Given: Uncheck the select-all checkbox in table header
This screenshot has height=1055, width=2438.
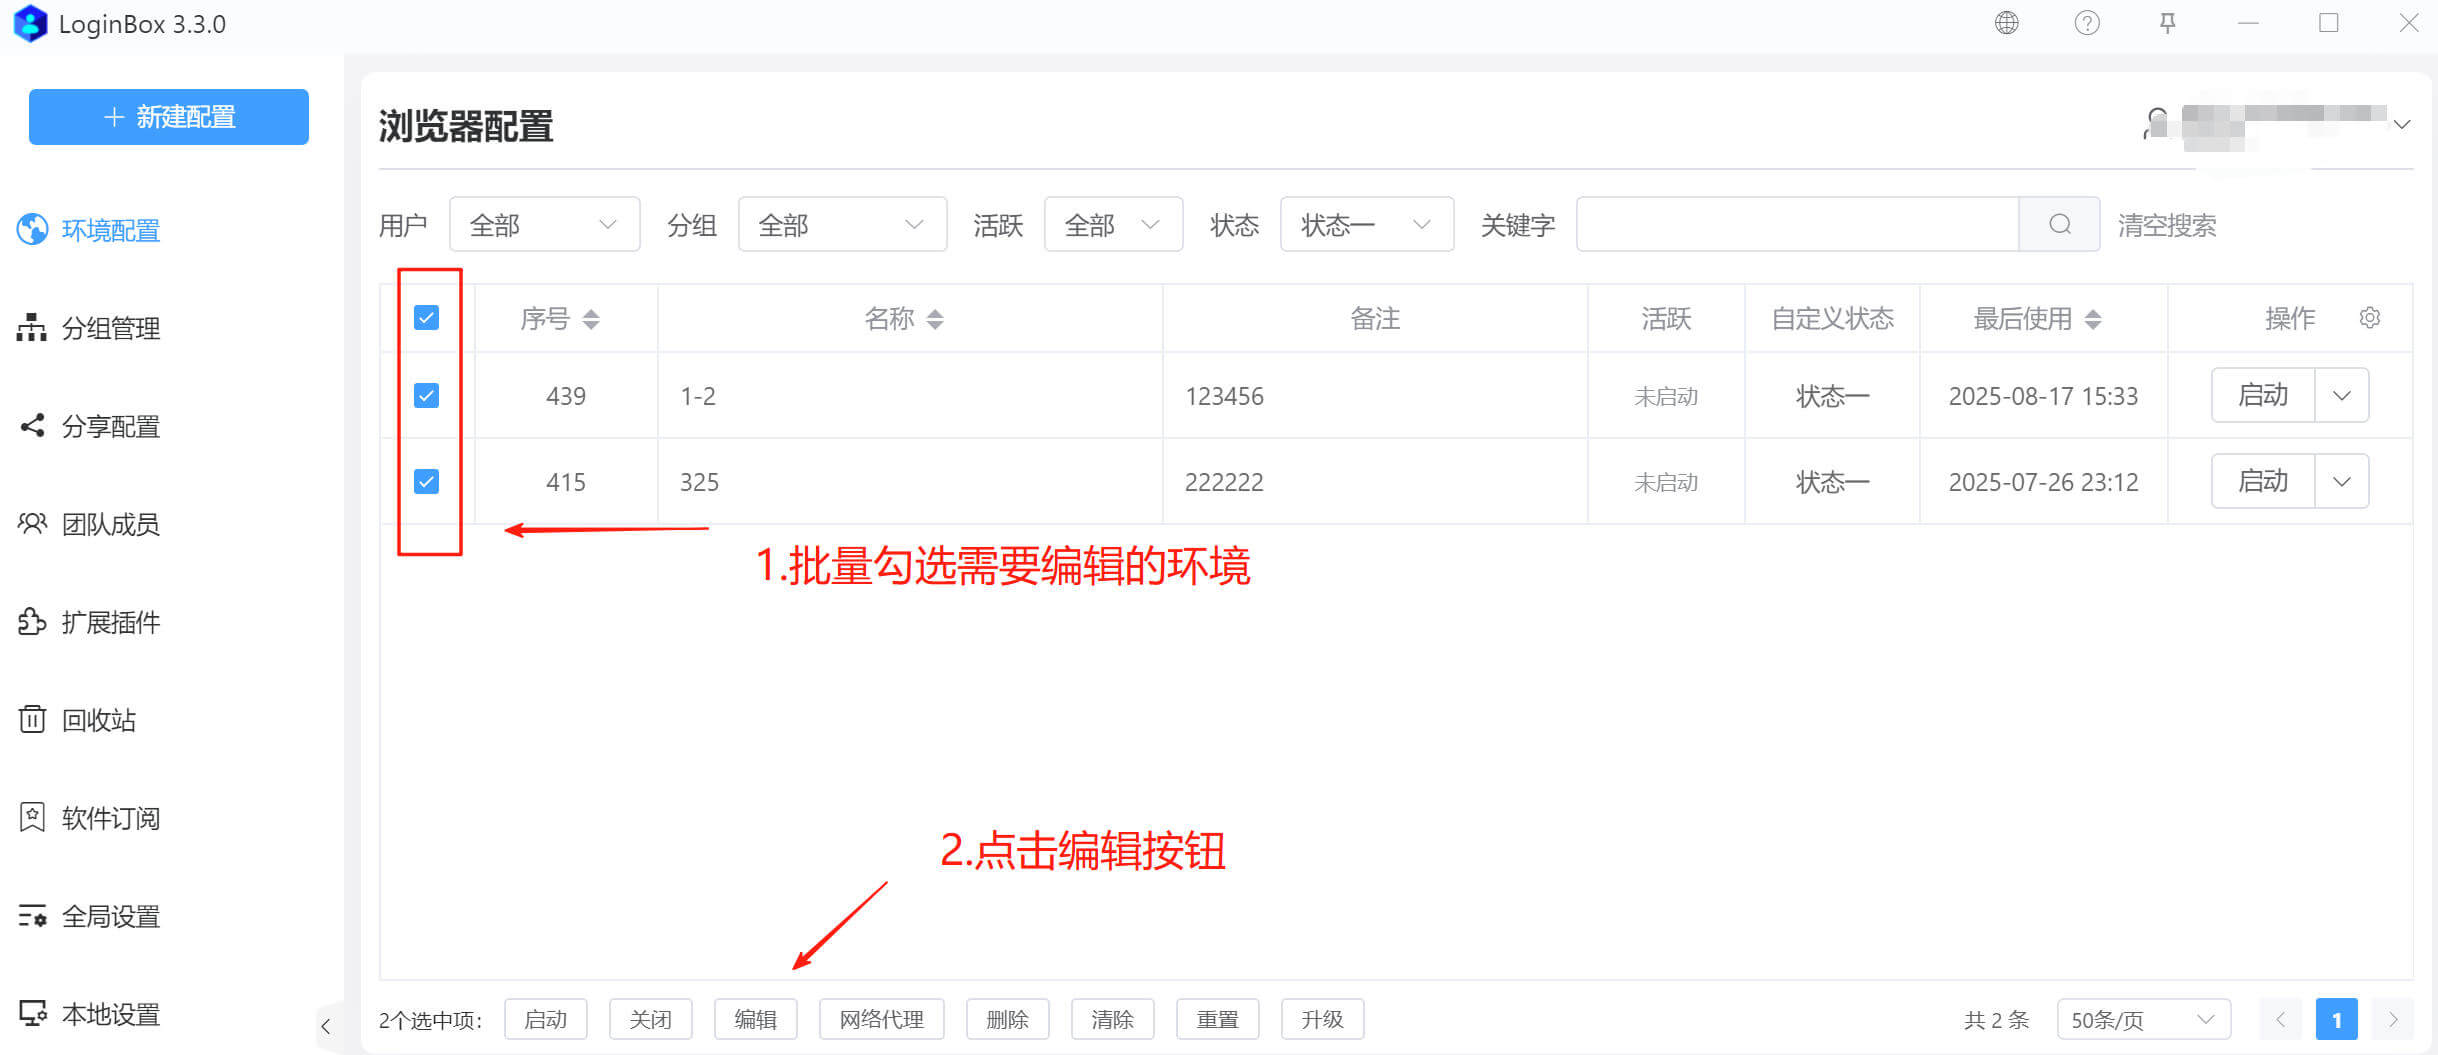Looking at the screenshot, I should (x=426, y=318).
